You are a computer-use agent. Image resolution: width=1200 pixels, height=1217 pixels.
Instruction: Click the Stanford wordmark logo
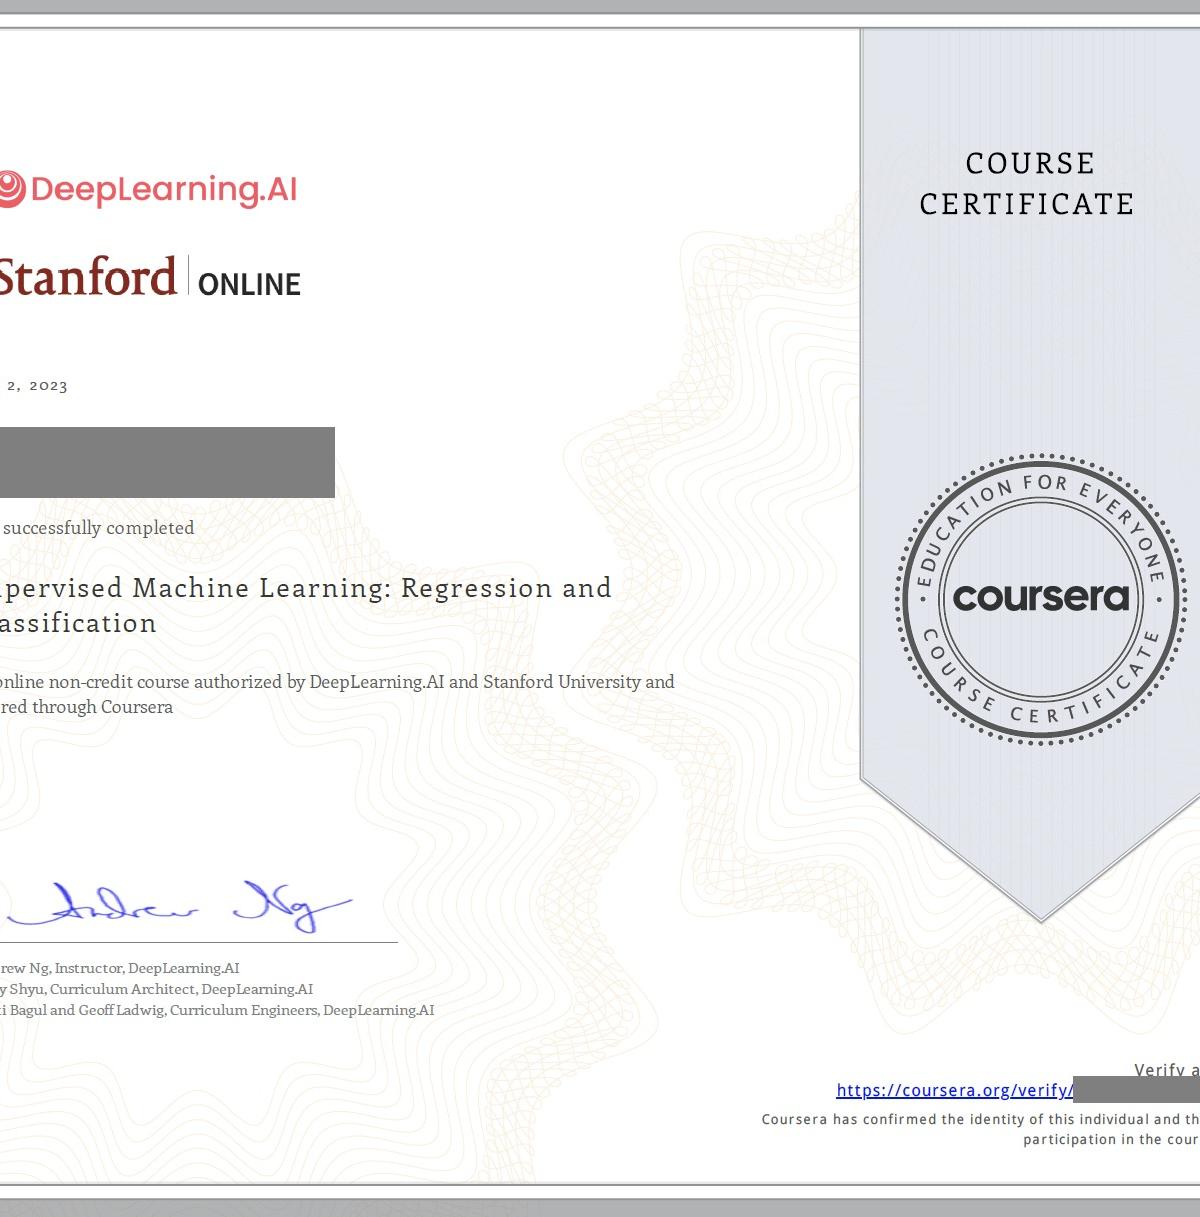tap(88, 277)
